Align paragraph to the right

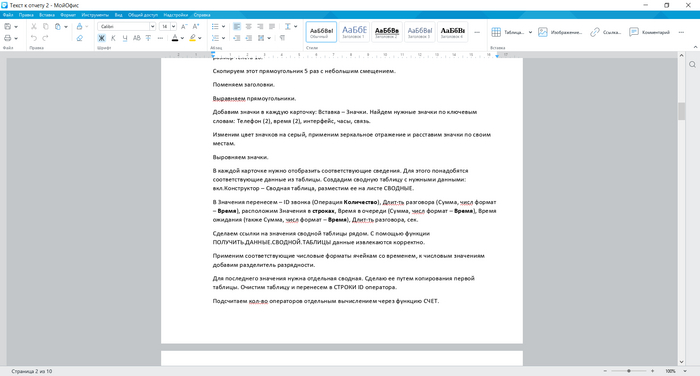pos(260,27)
